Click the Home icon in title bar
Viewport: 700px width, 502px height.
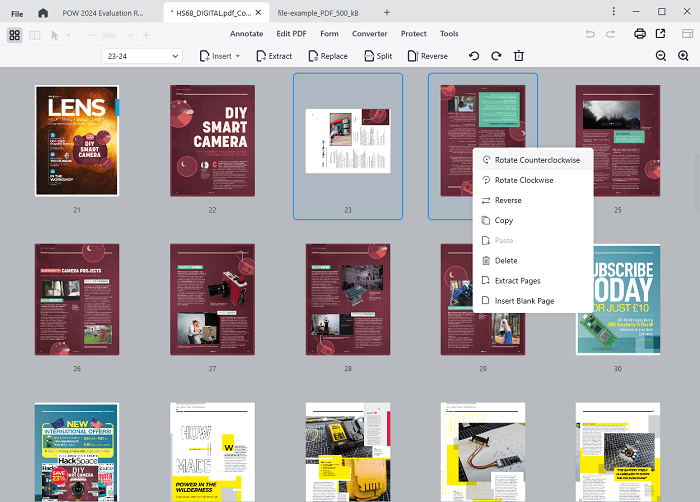coord(42,12)
